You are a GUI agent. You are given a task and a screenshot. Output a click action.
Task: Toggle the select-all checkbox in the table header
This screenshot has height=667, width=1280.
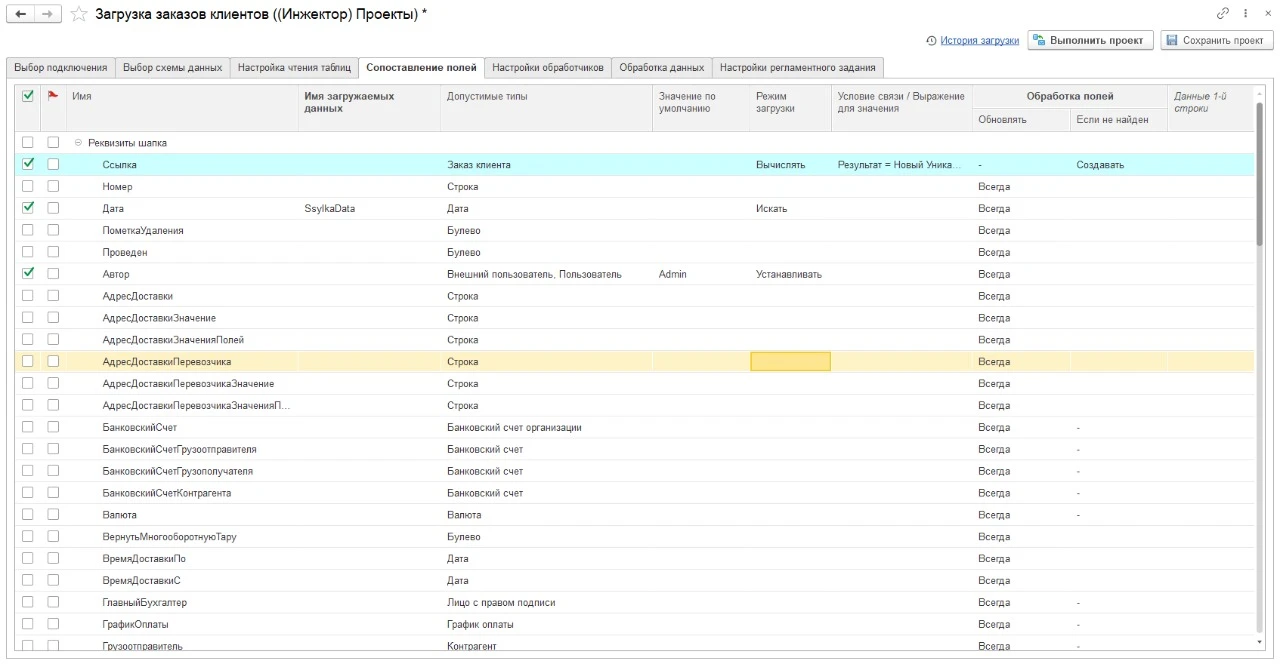pyautogui.click(x=28, y=96)
